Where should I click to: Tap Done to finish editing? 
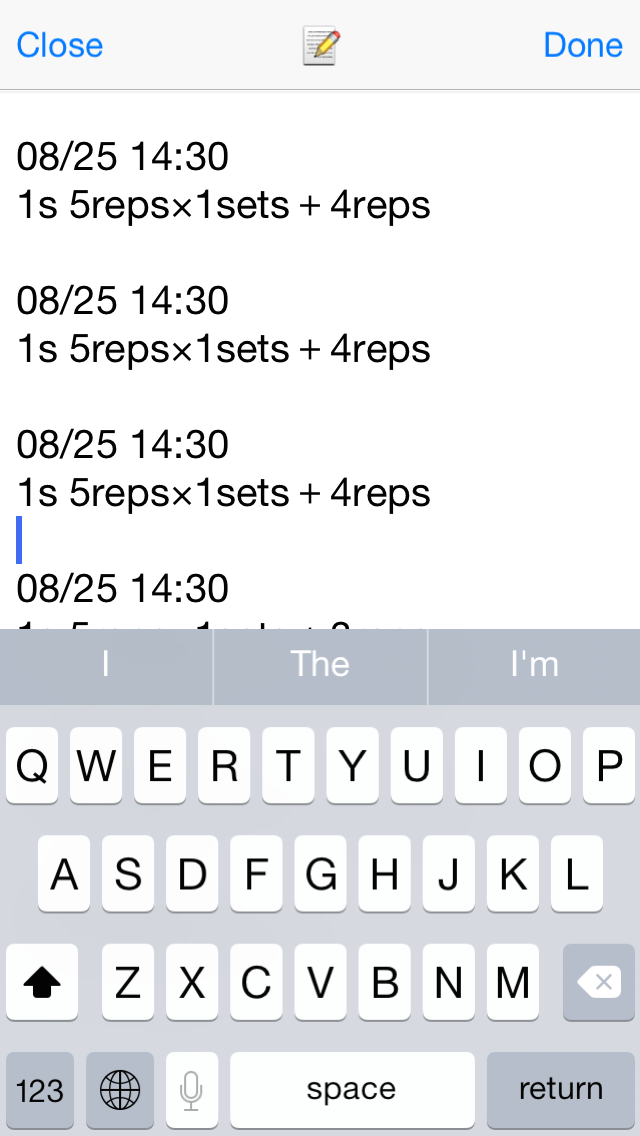583,45
